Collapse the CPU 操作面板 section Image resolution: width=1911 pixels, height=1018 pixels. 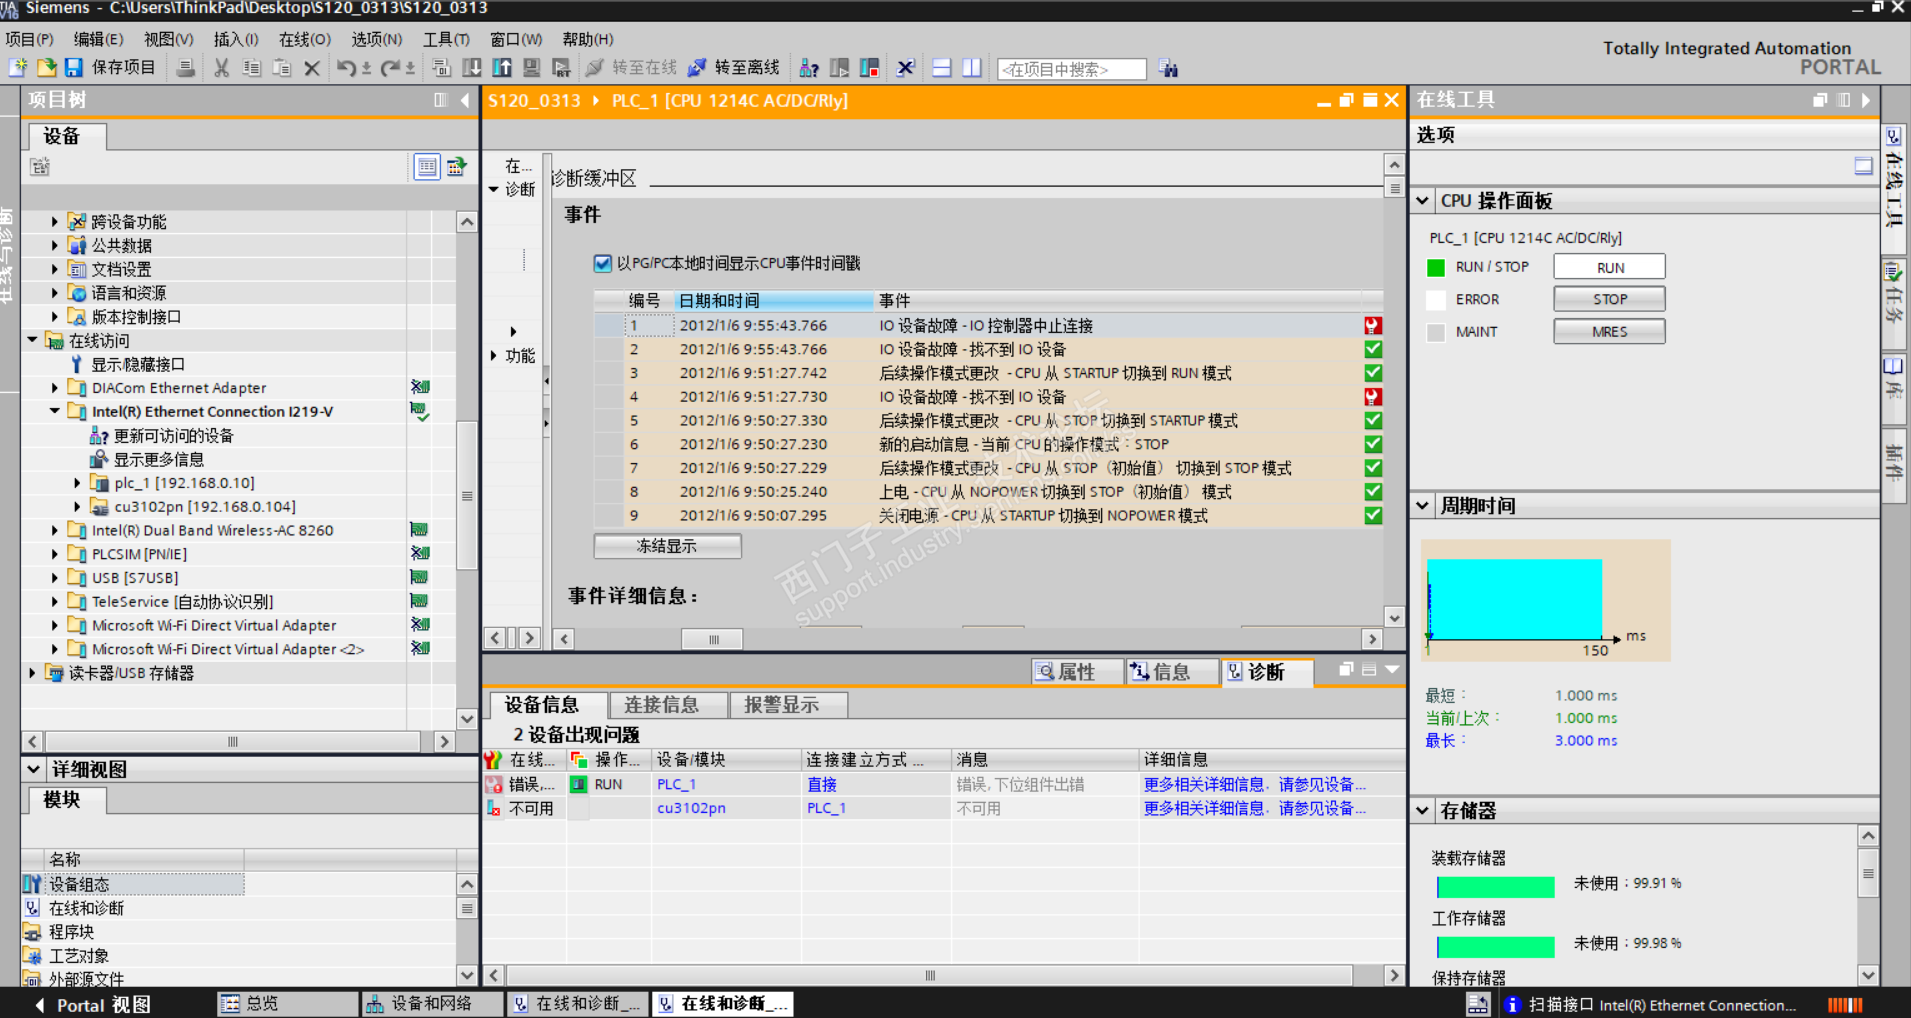pyautogui.click(x=1423, y=201)
